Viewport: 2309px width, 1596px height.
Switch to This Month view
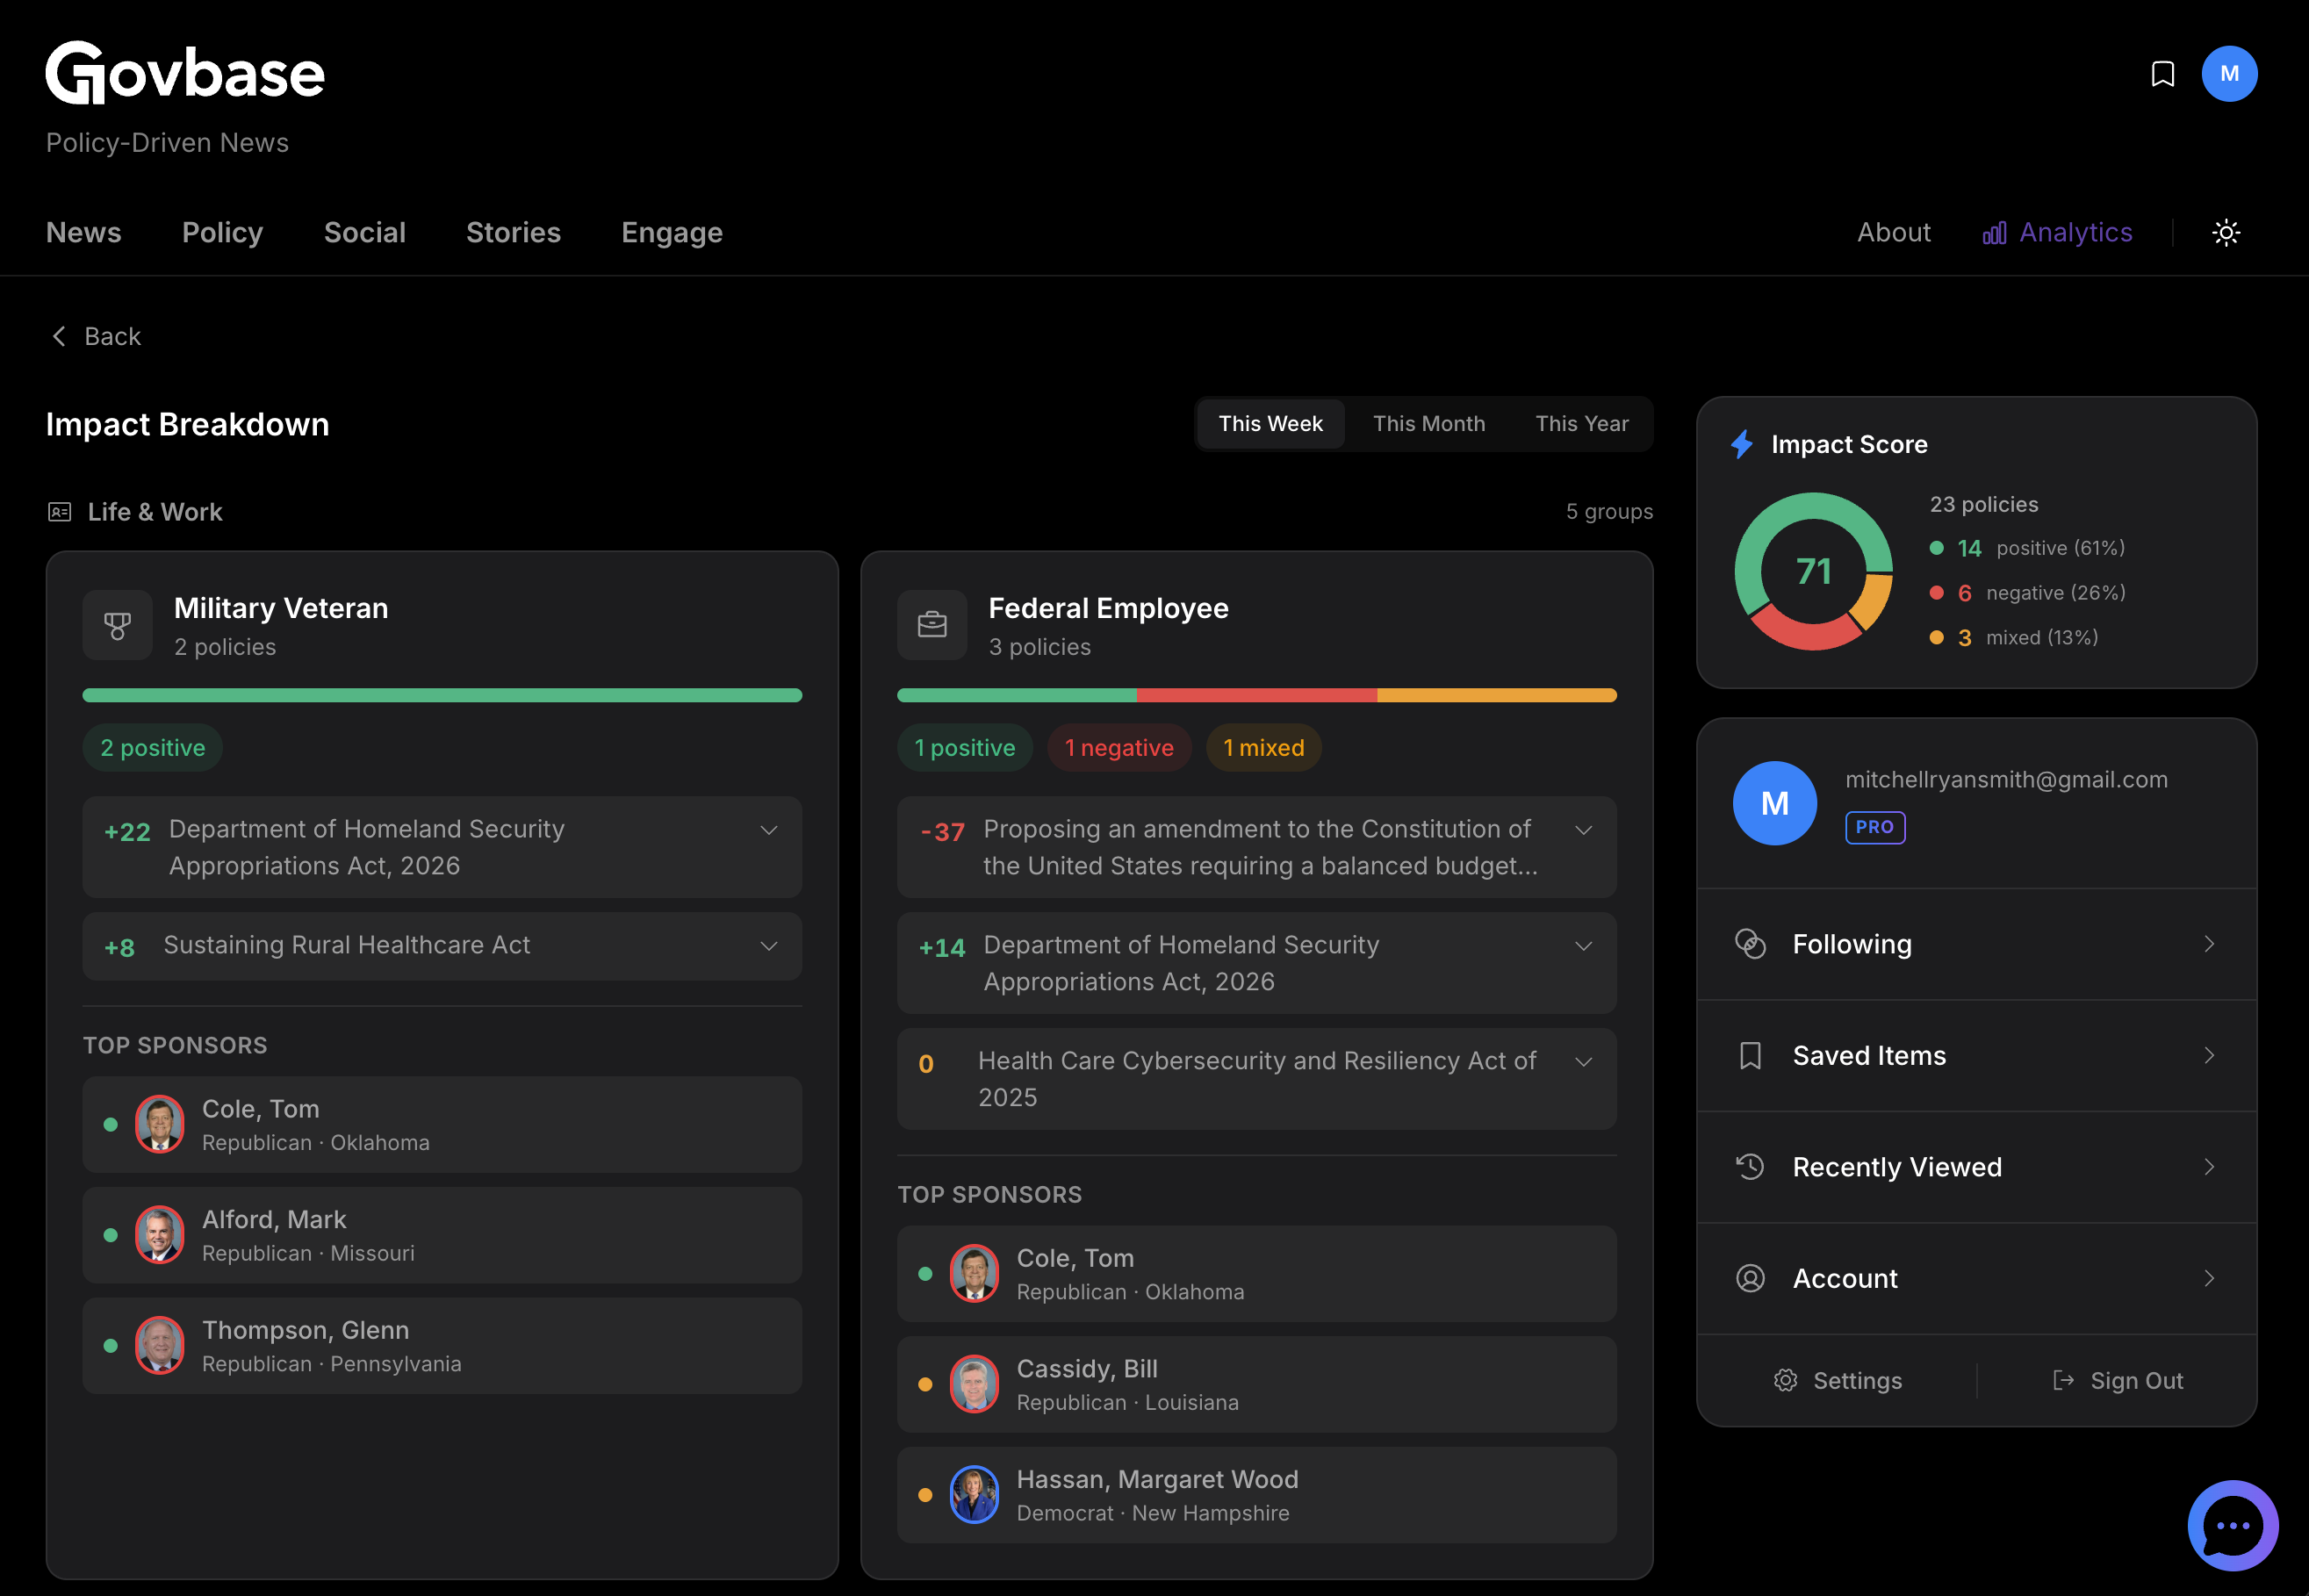point(1428,423)
